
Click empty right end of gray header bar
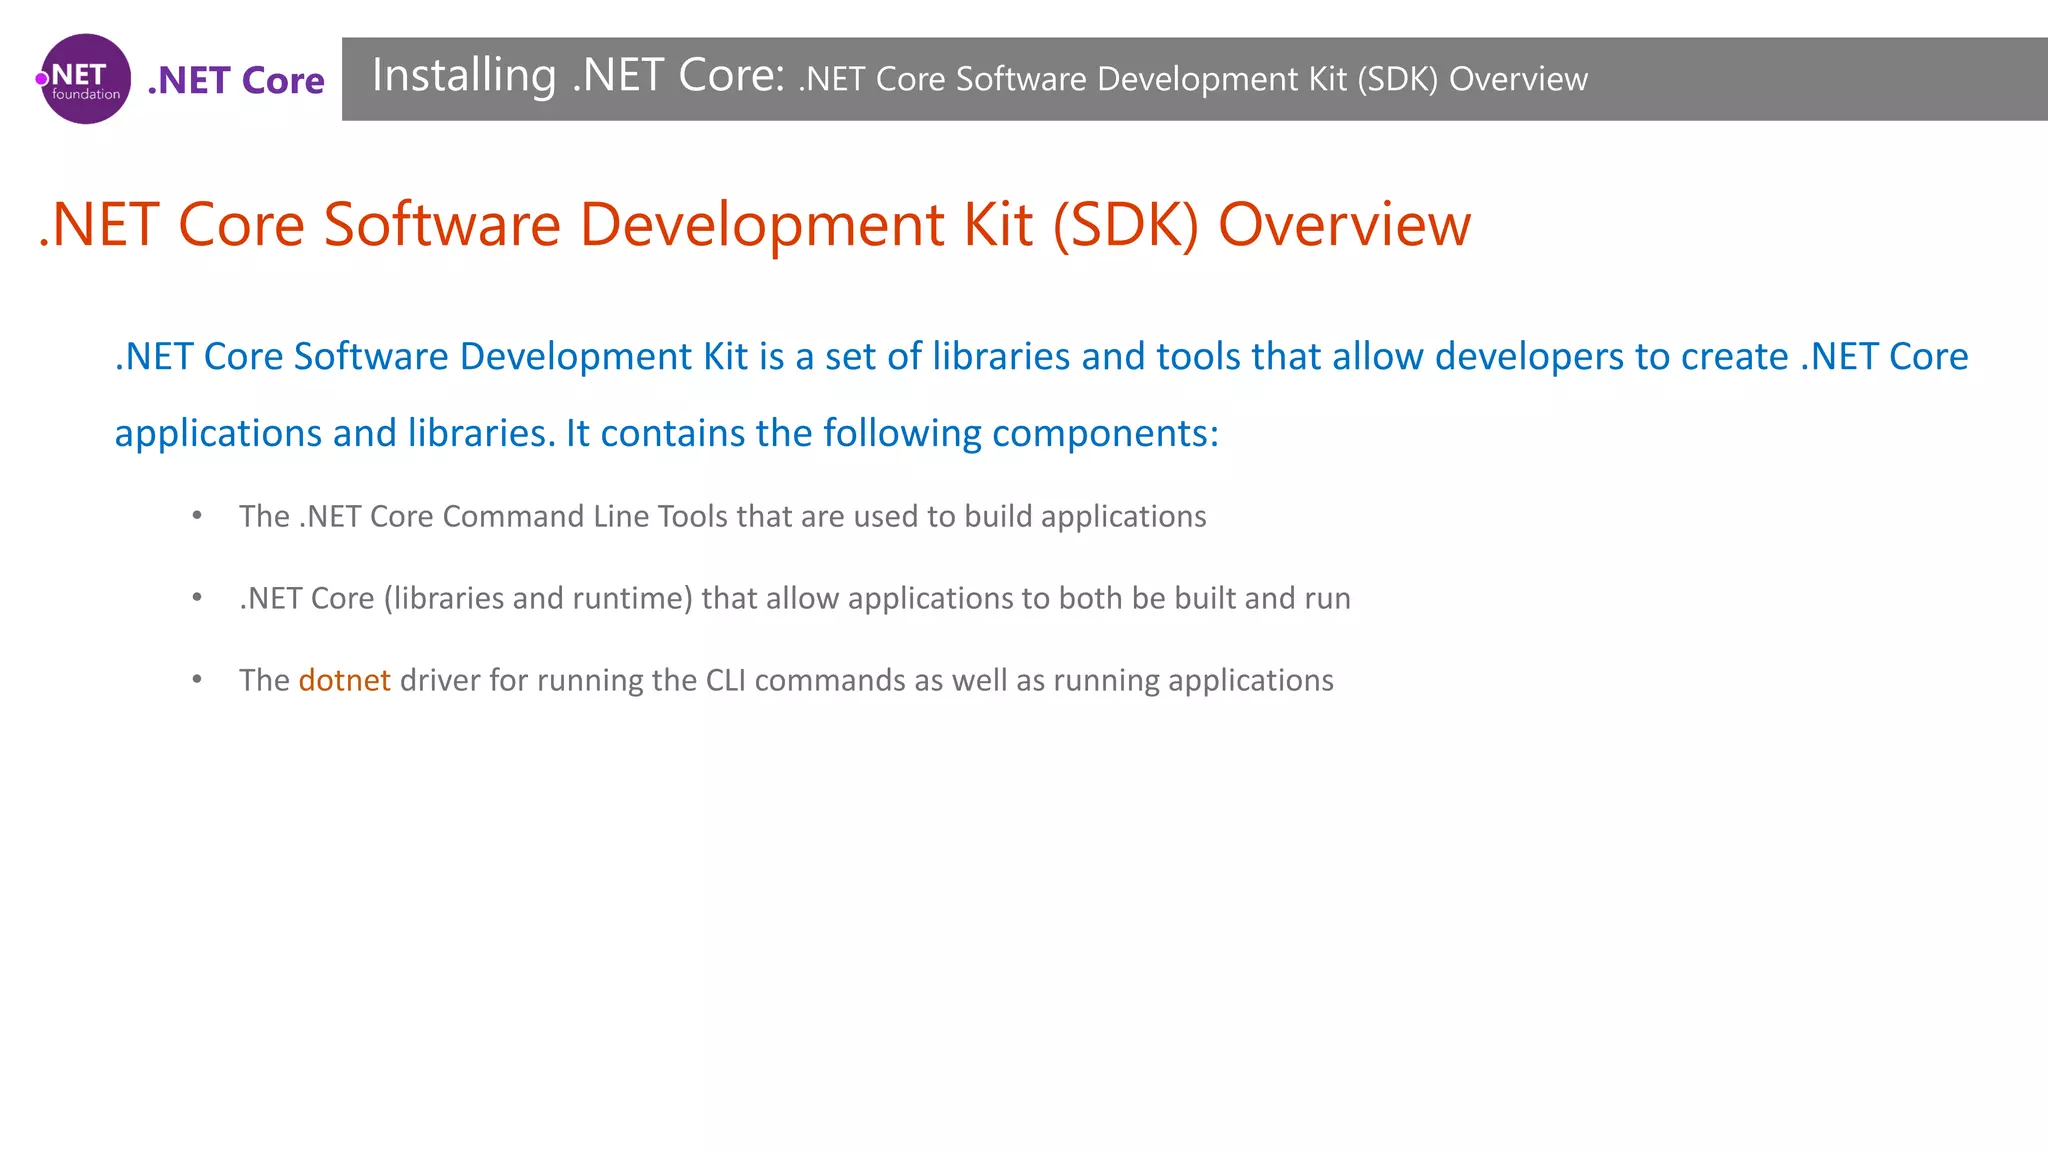(1850, 79)
